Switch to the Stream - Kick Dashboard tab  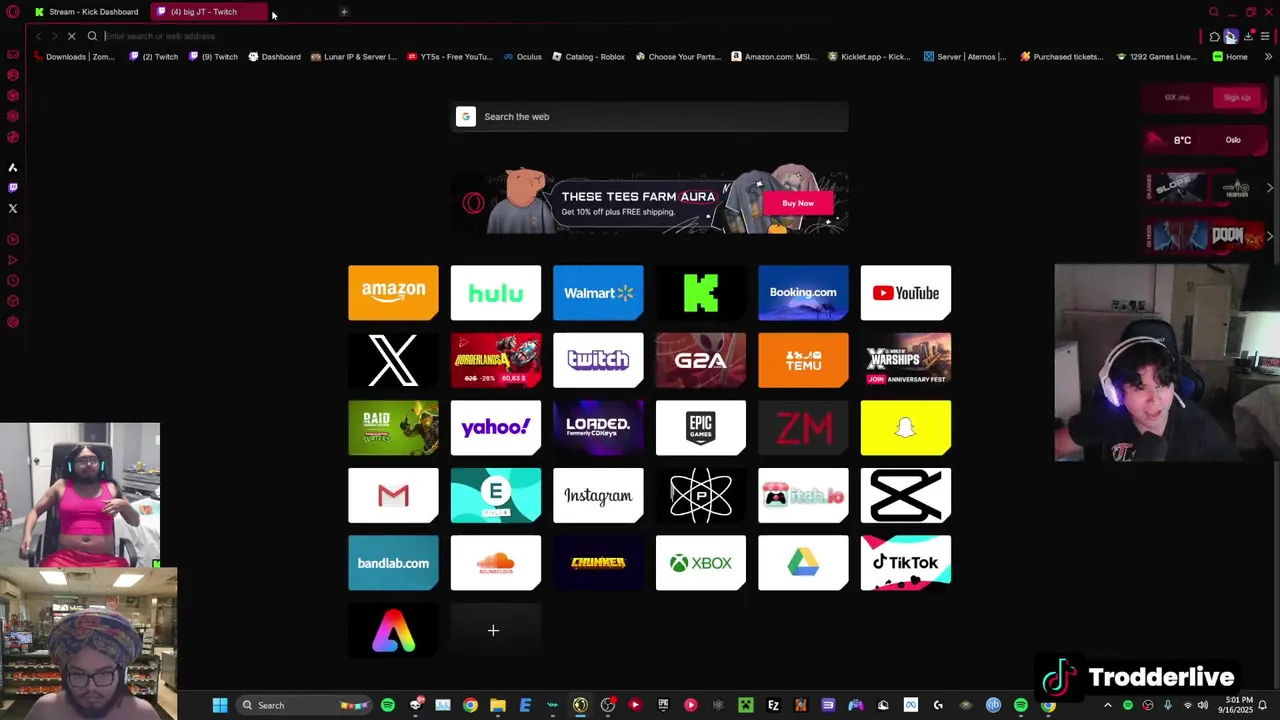pos(87,12)
